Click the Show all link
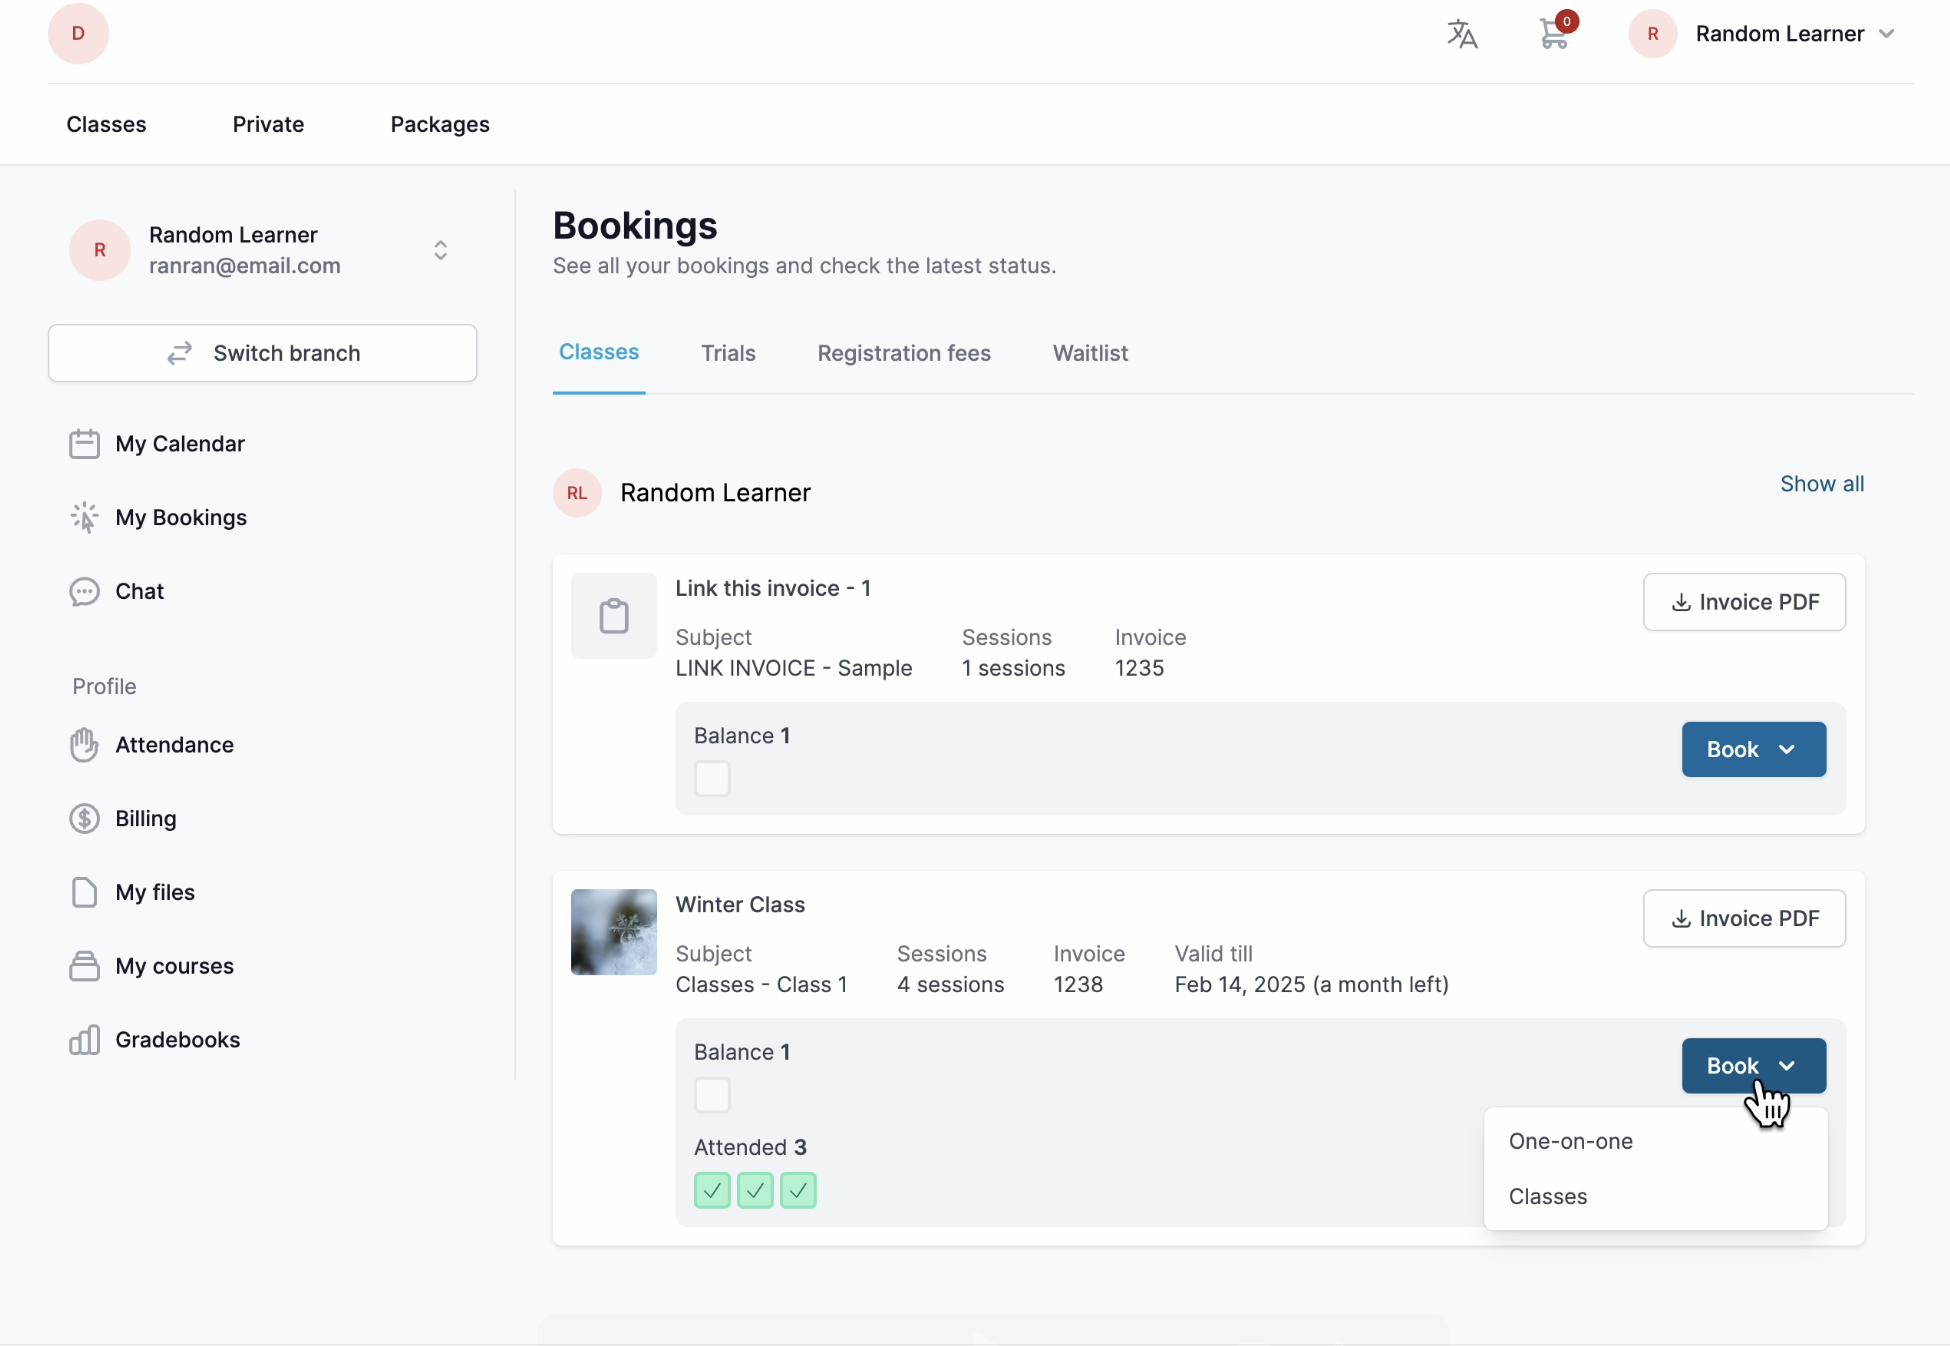 [1821, 484]
